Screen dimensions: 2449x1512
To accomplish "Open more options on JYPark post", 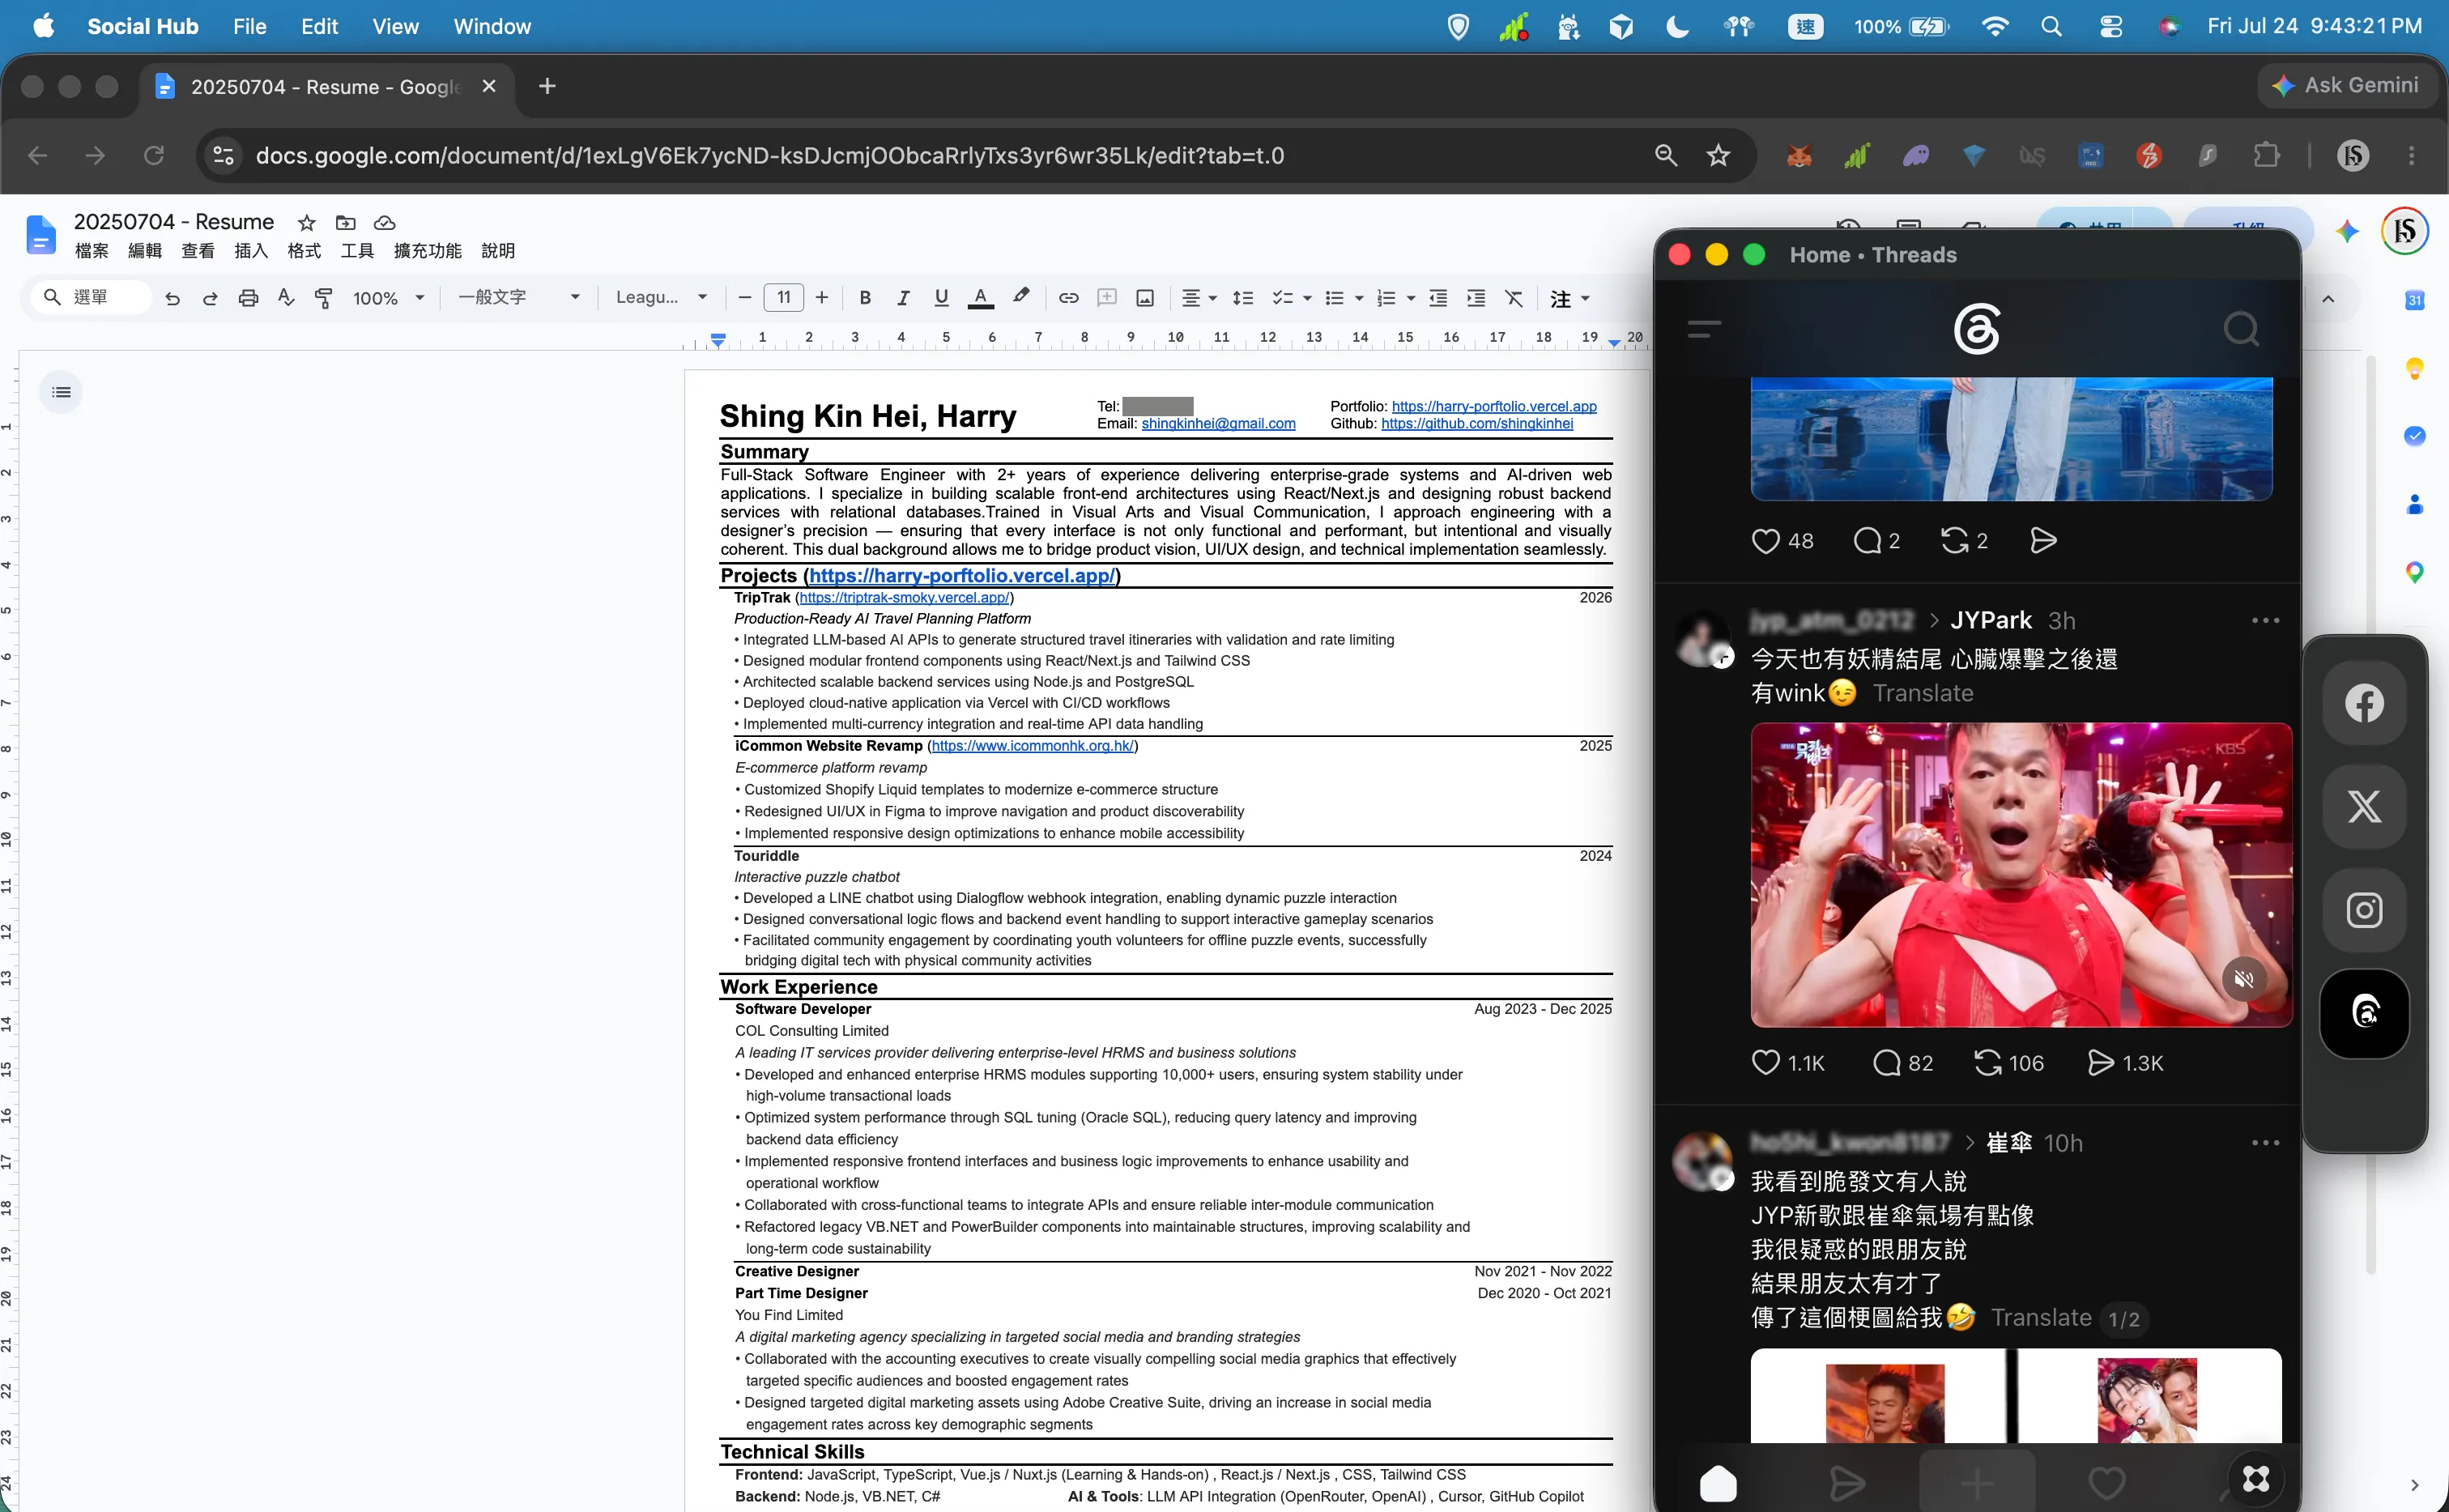I will 2265,621.
